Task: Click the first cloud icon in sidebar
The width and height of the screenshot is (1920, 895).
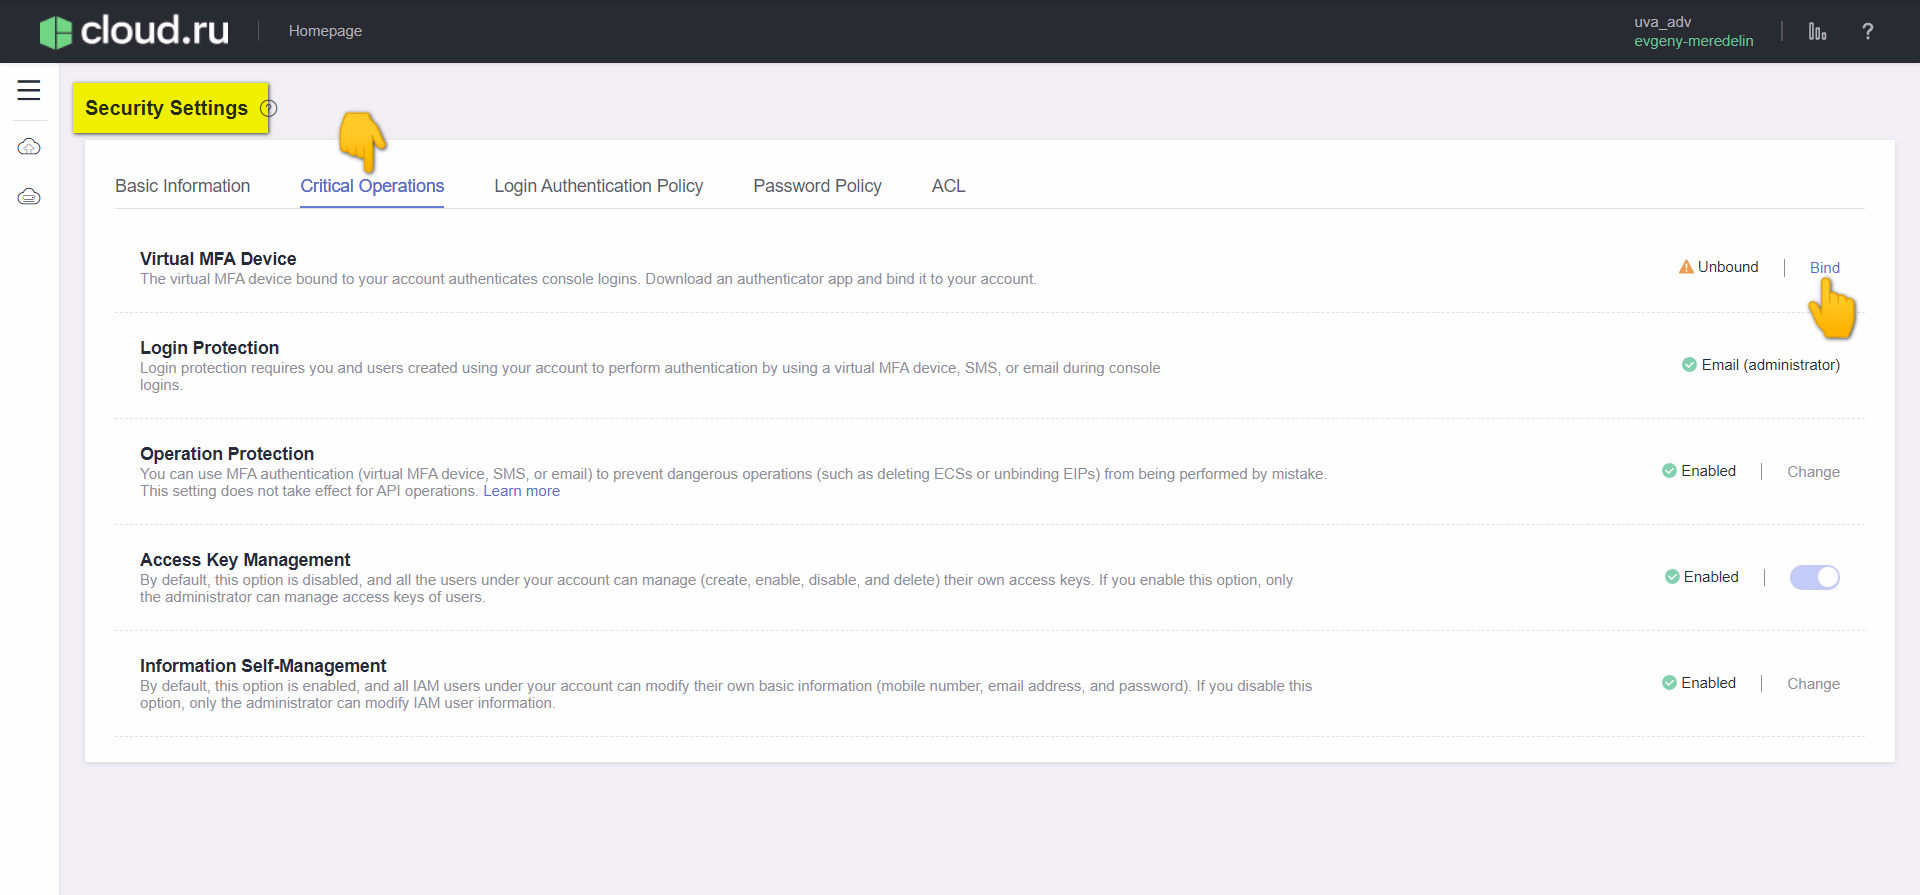Action: (29, 147)
